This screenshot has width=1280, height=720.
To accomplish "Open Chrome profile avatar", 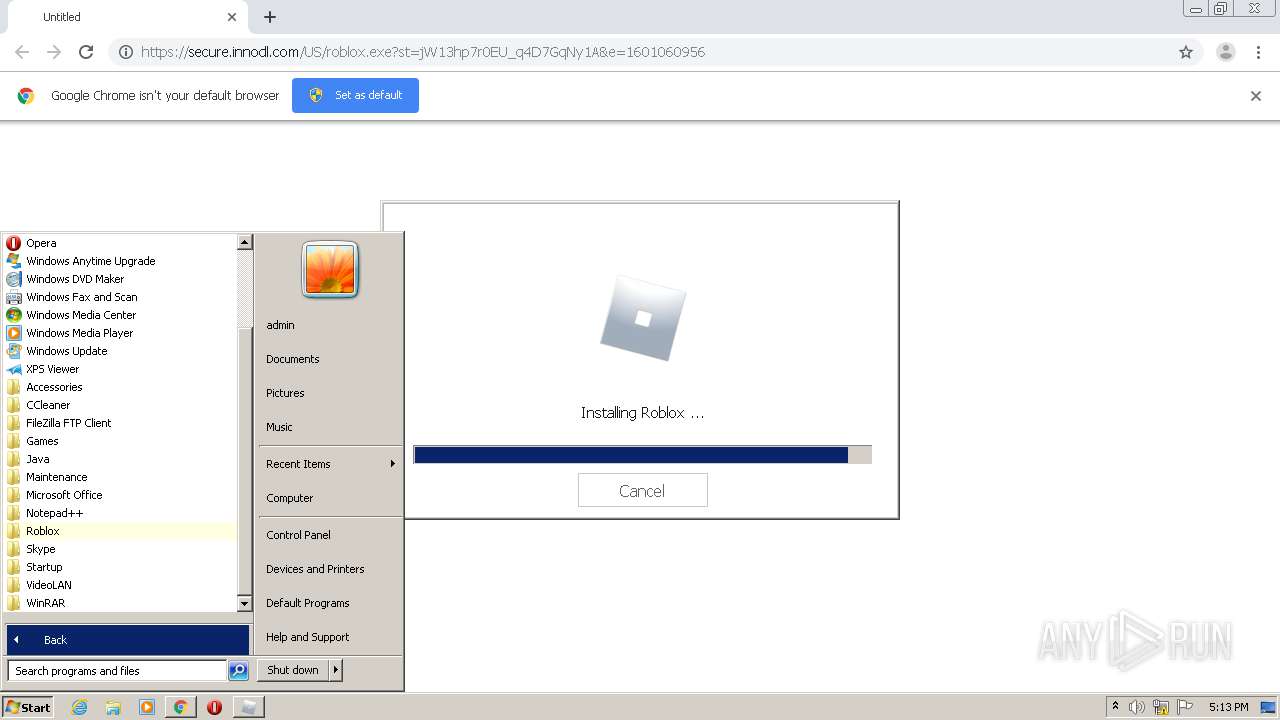I will 1226,52.
